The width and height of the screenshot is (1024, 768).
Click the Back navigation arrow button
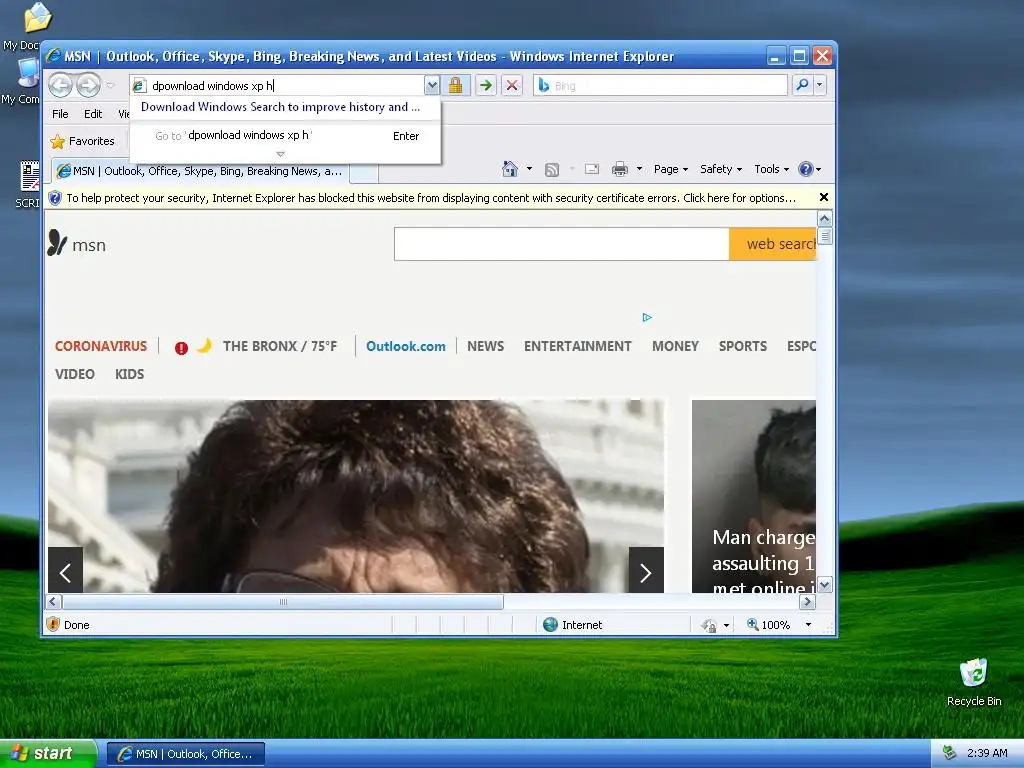pyautogui.click(x=61, y=85)
